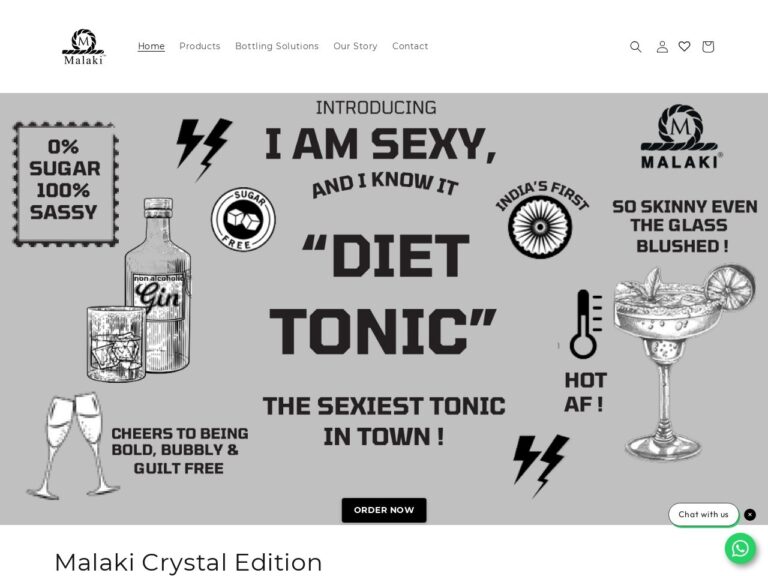This screenshot has width=768, height=576.
Task: Launch the green WhatsApp chat icon
Action: click(x=740, y=548)
